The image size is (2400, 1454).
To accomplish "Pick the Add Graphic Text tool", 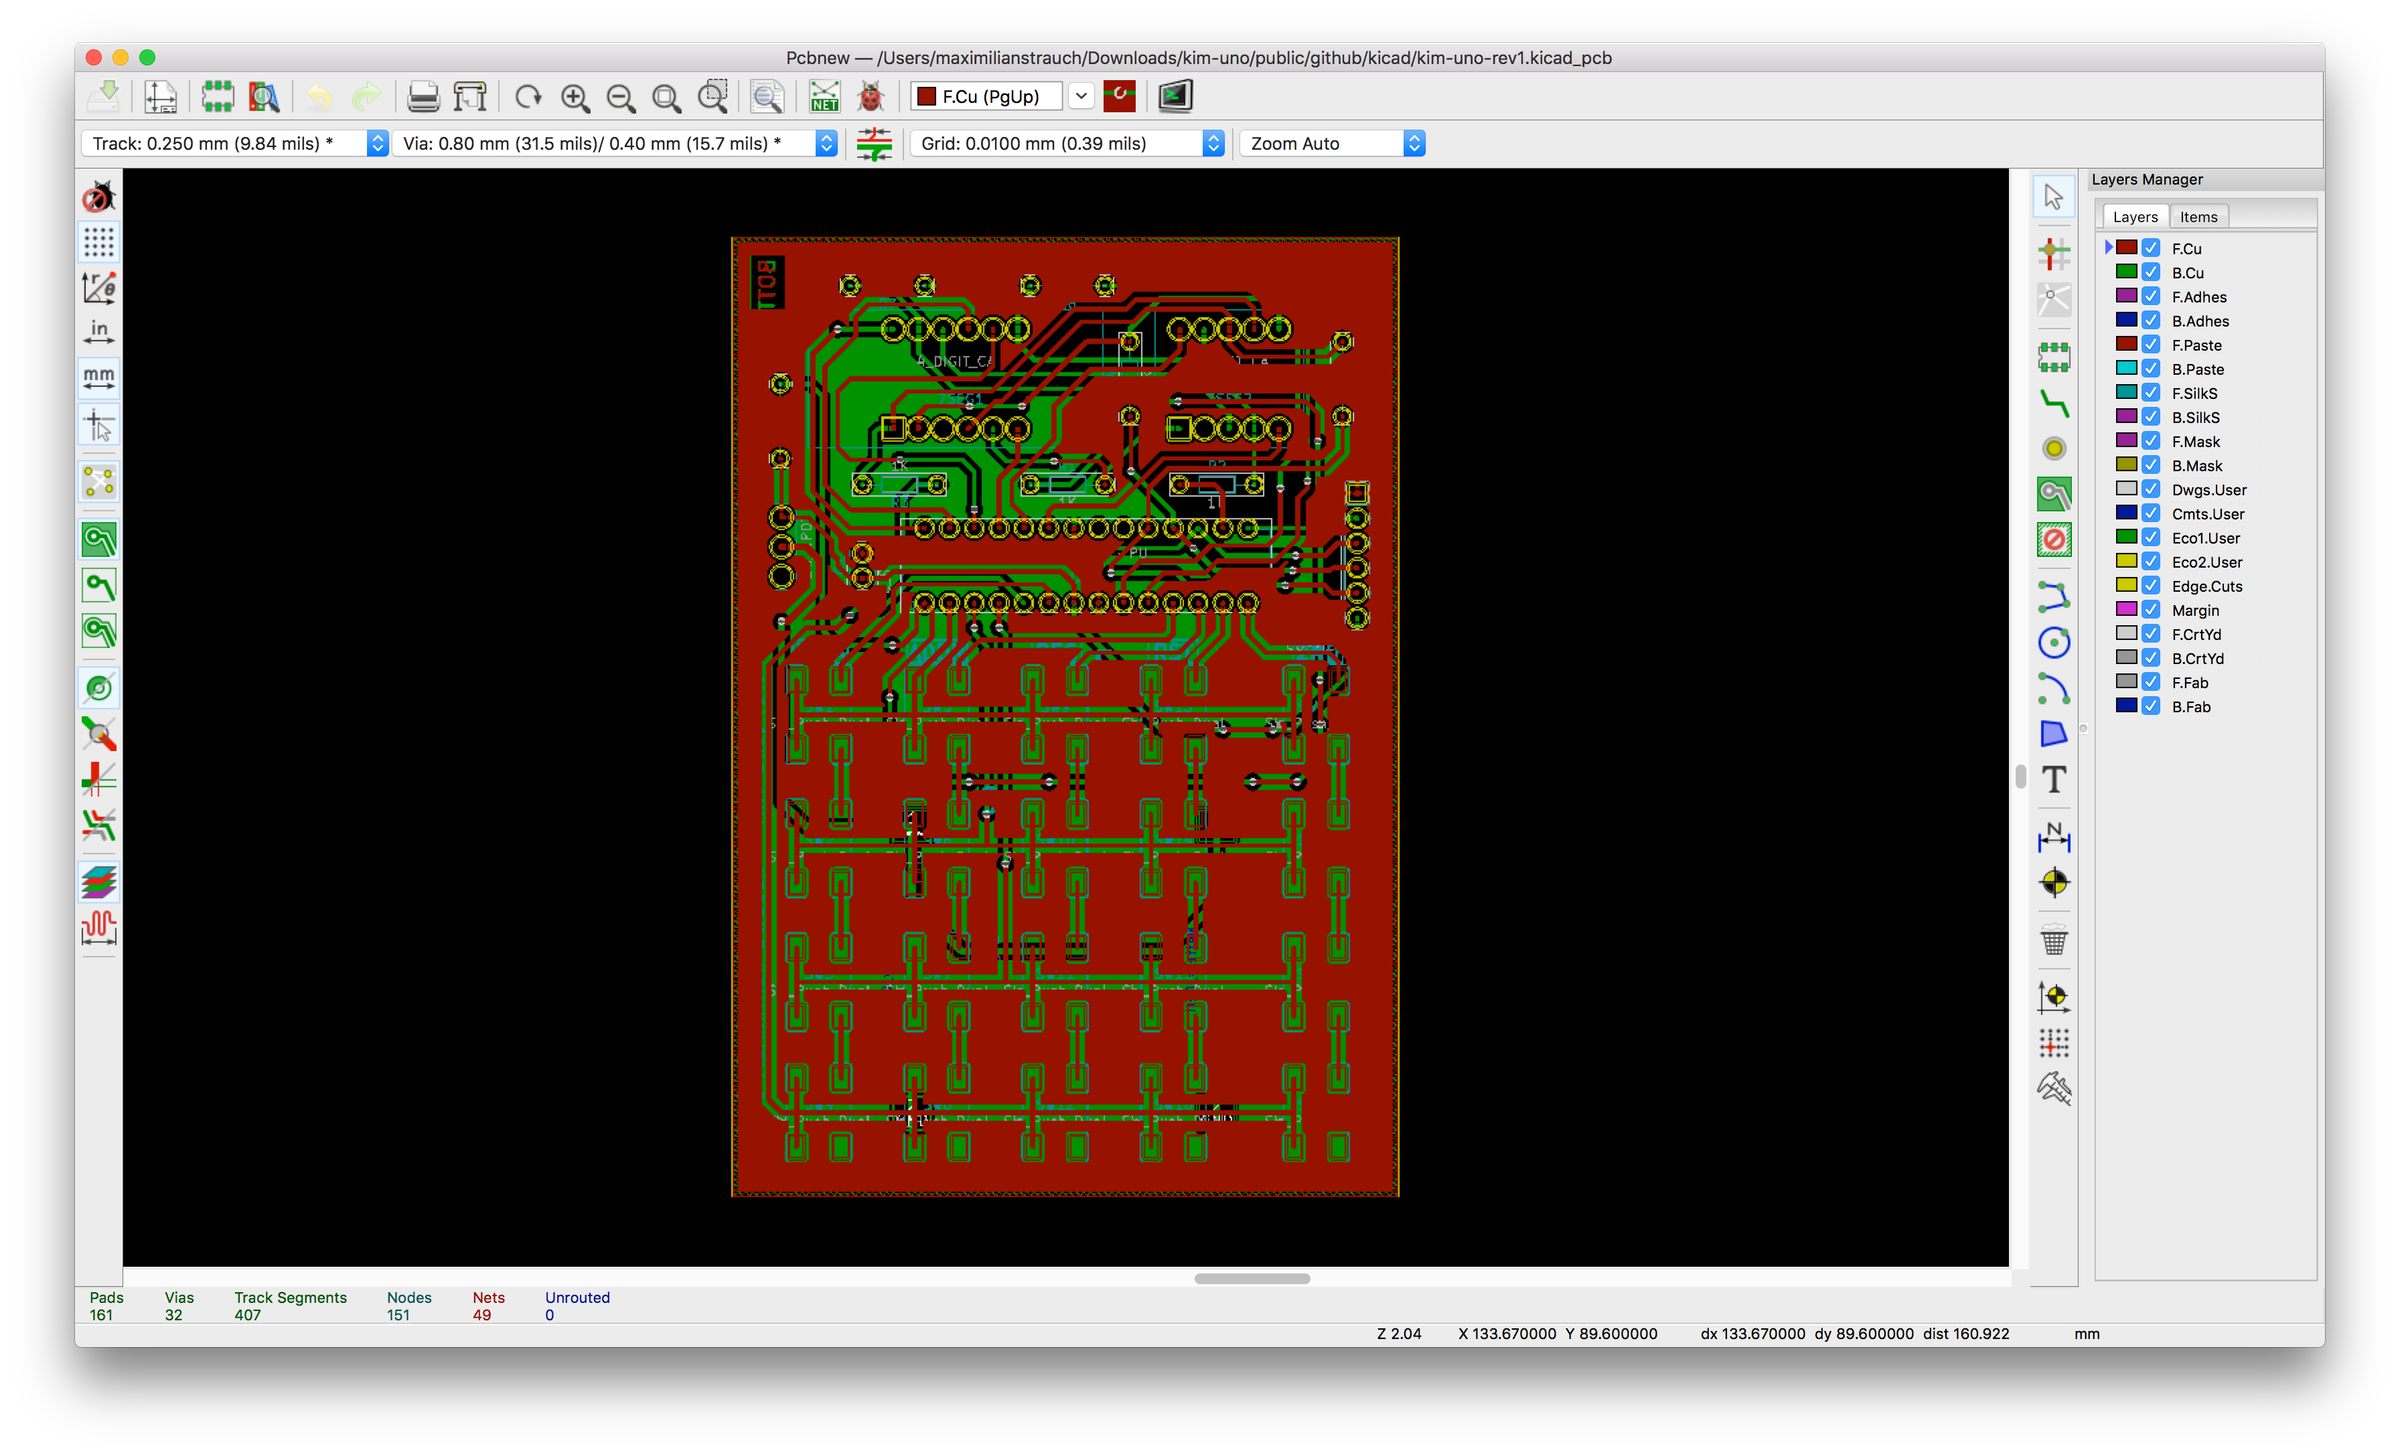I will [2054, 779].
